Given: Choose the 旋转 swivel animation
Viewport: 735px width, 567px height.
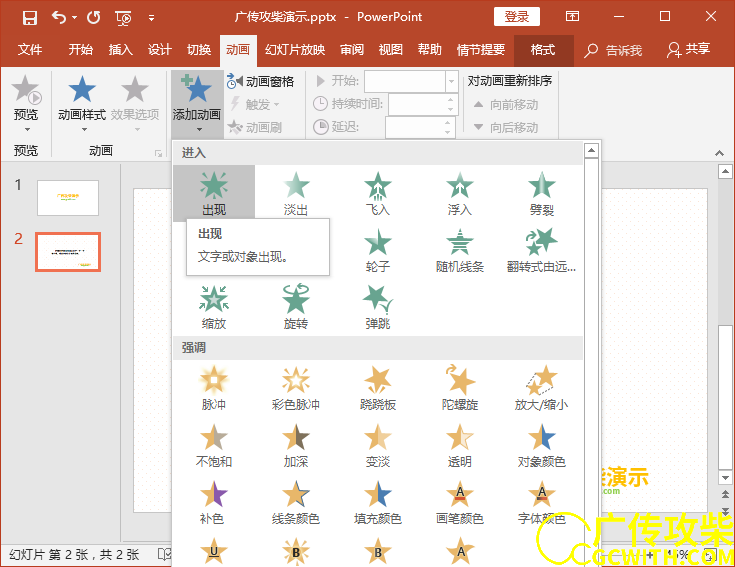Looking at the screenshot, I should 296,307.
